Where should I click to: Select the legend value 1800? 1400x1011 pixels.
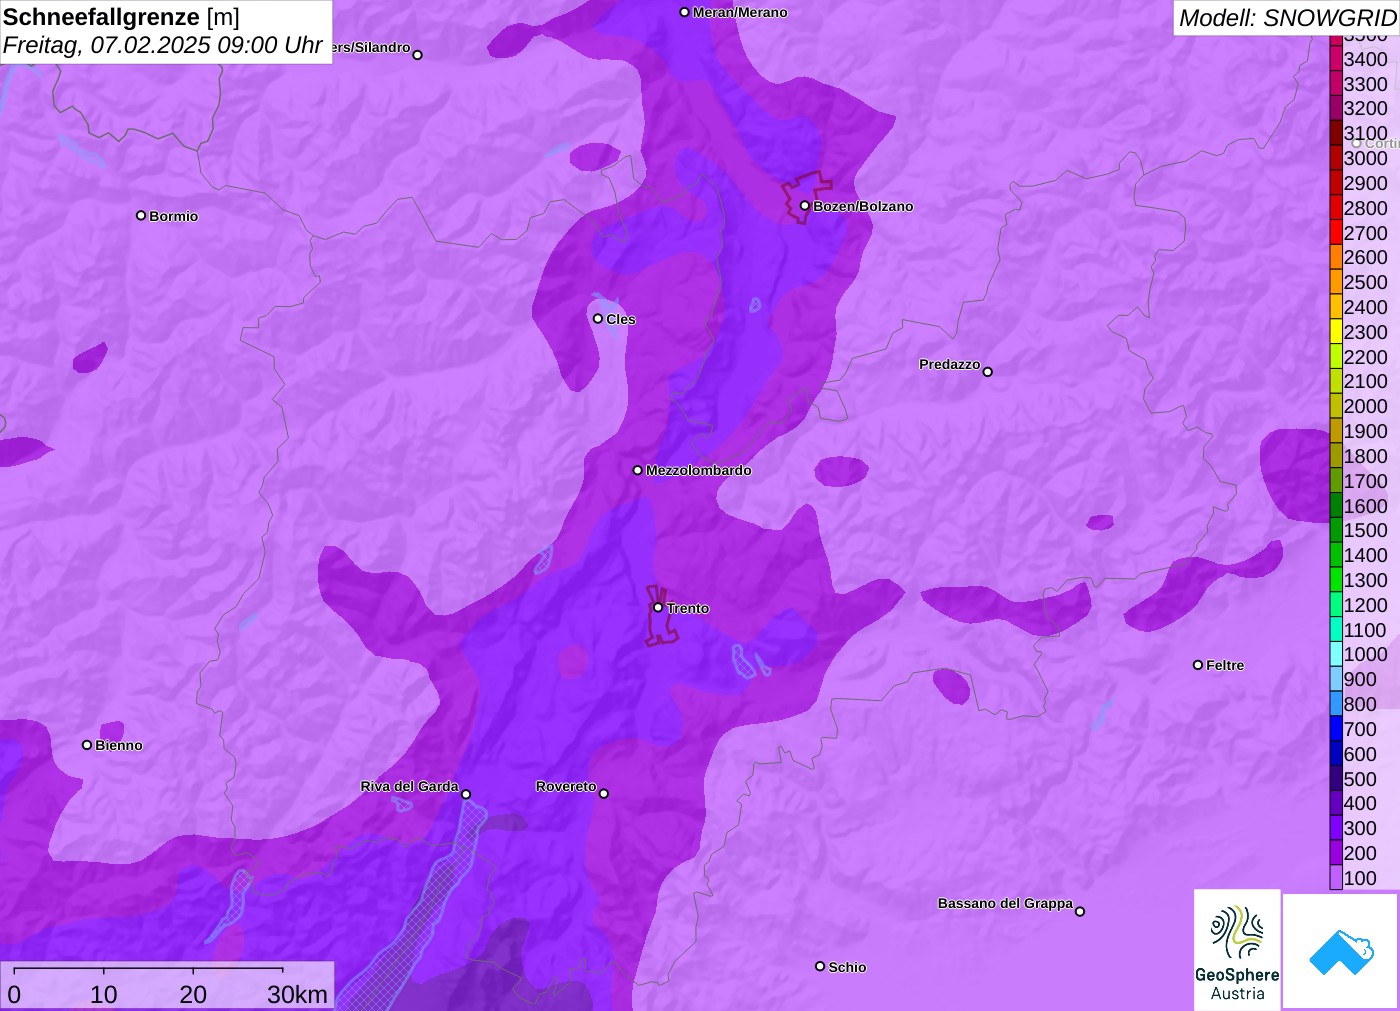pos(1365,456)
